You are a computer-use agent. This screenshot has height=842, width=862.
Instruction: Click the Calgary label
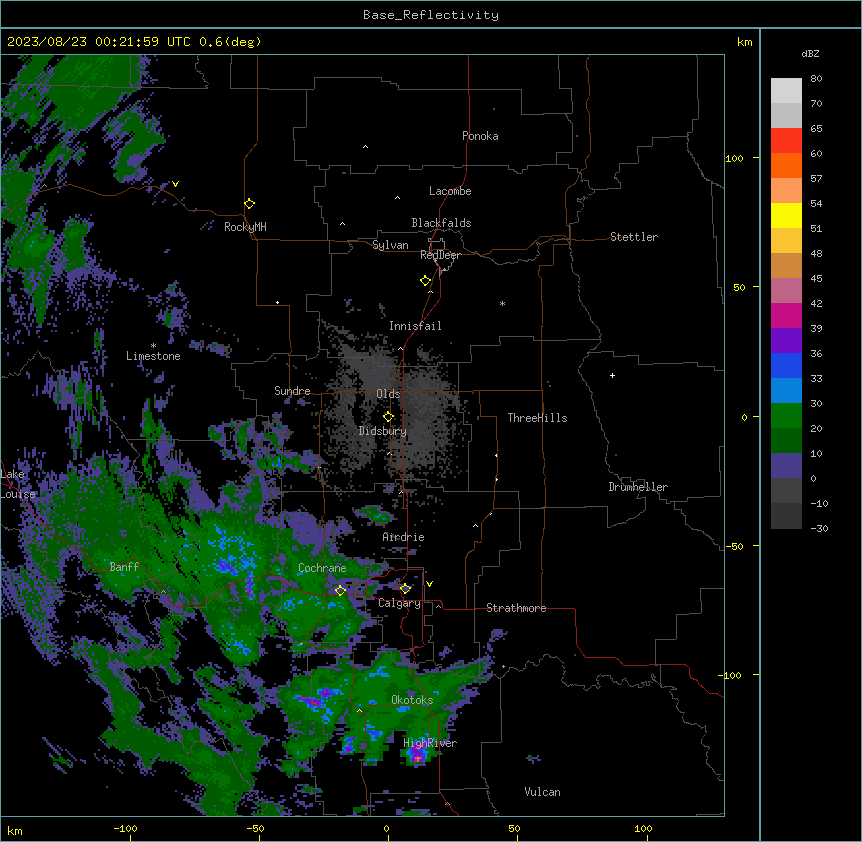[x=400, y=603]
